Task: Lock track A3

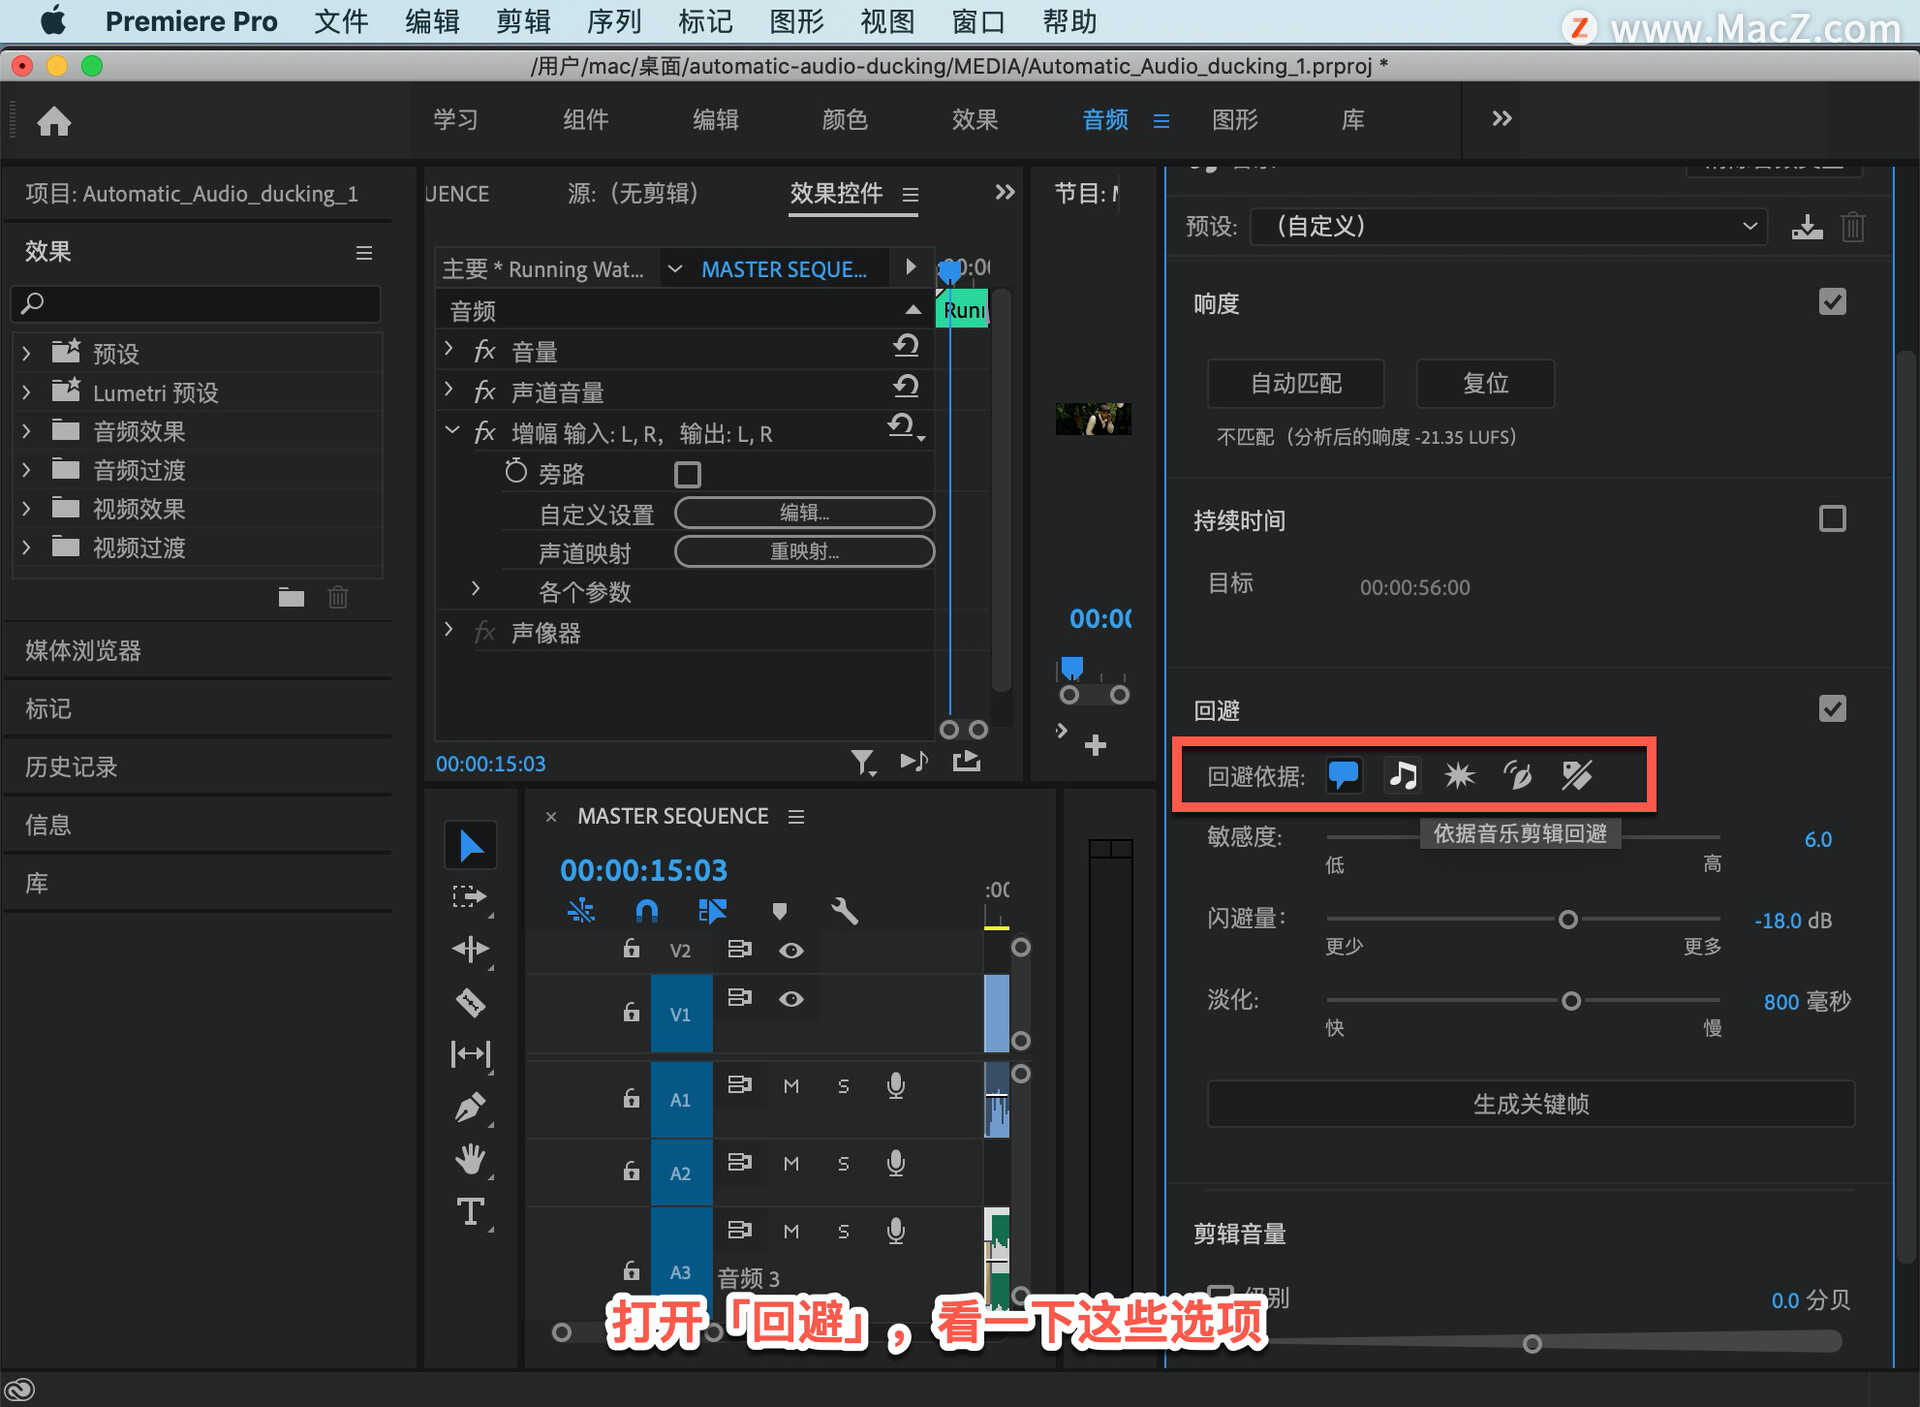Action: 631,1271
